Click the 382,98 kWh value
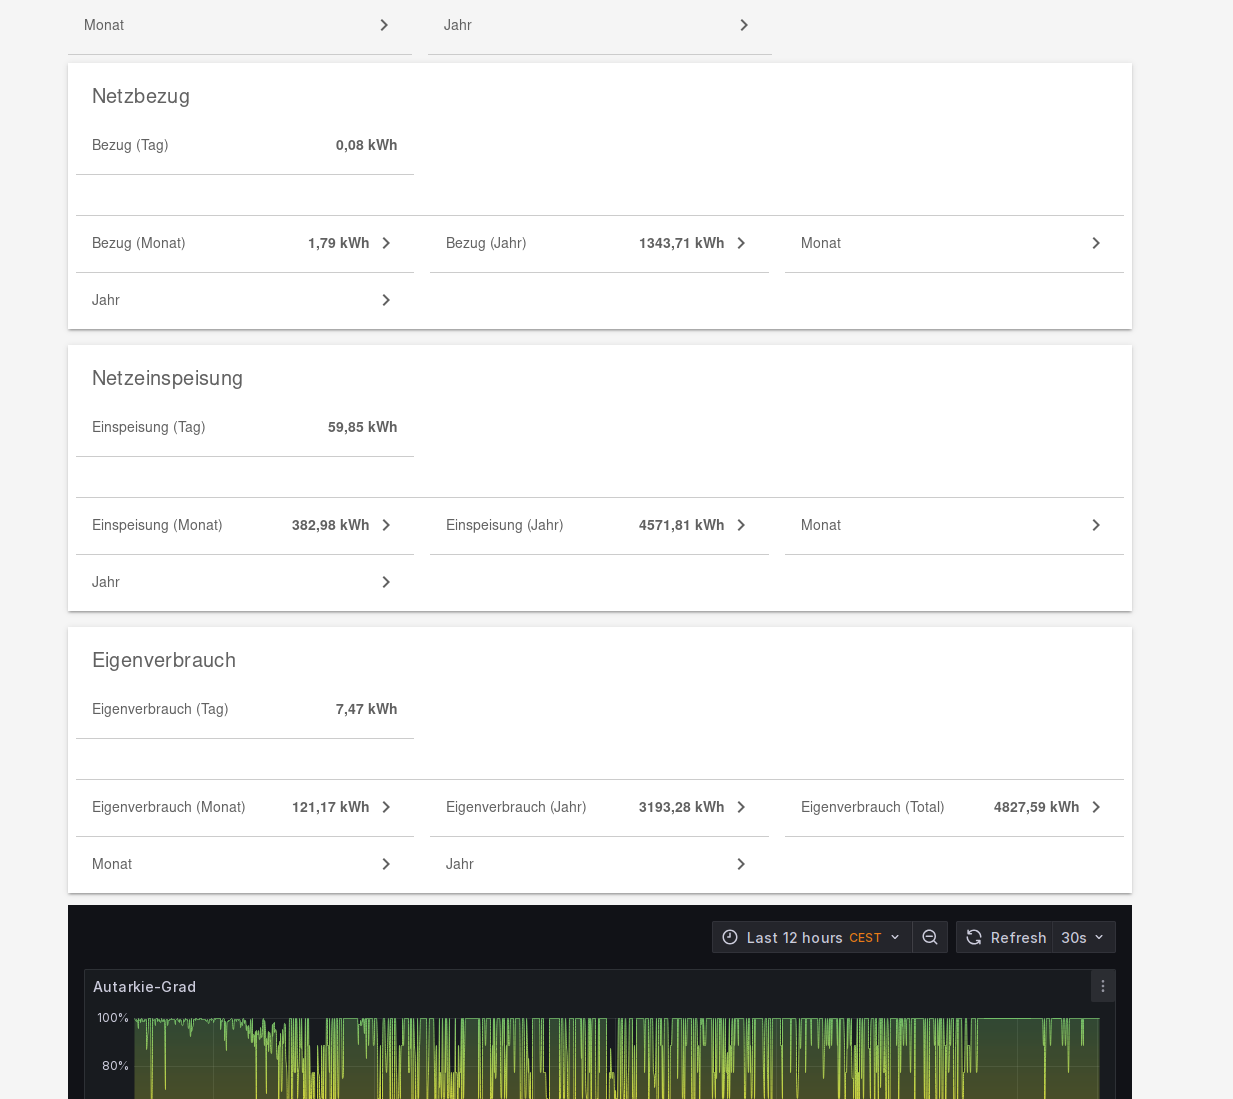The height and width of the screenshot is (1099, 1233). [x=331, y=525]
